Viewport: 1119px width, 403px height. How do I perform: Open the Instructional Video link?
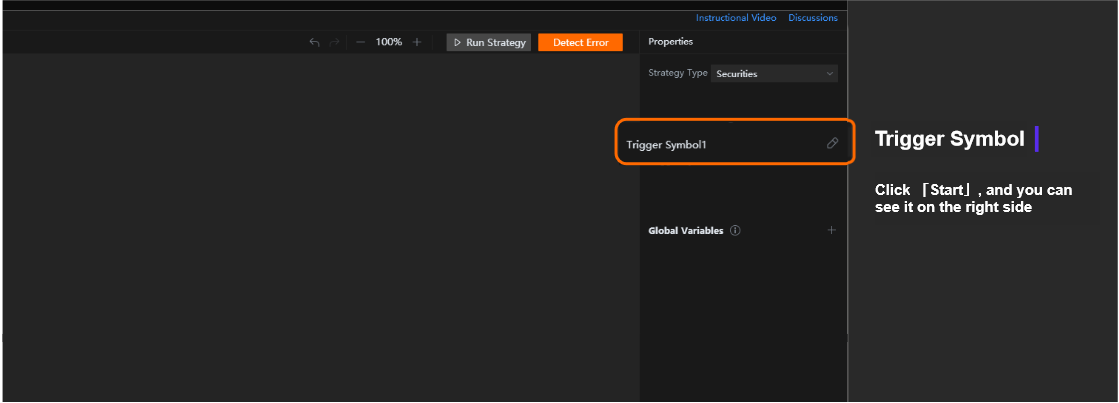click(x=736, y=18)
